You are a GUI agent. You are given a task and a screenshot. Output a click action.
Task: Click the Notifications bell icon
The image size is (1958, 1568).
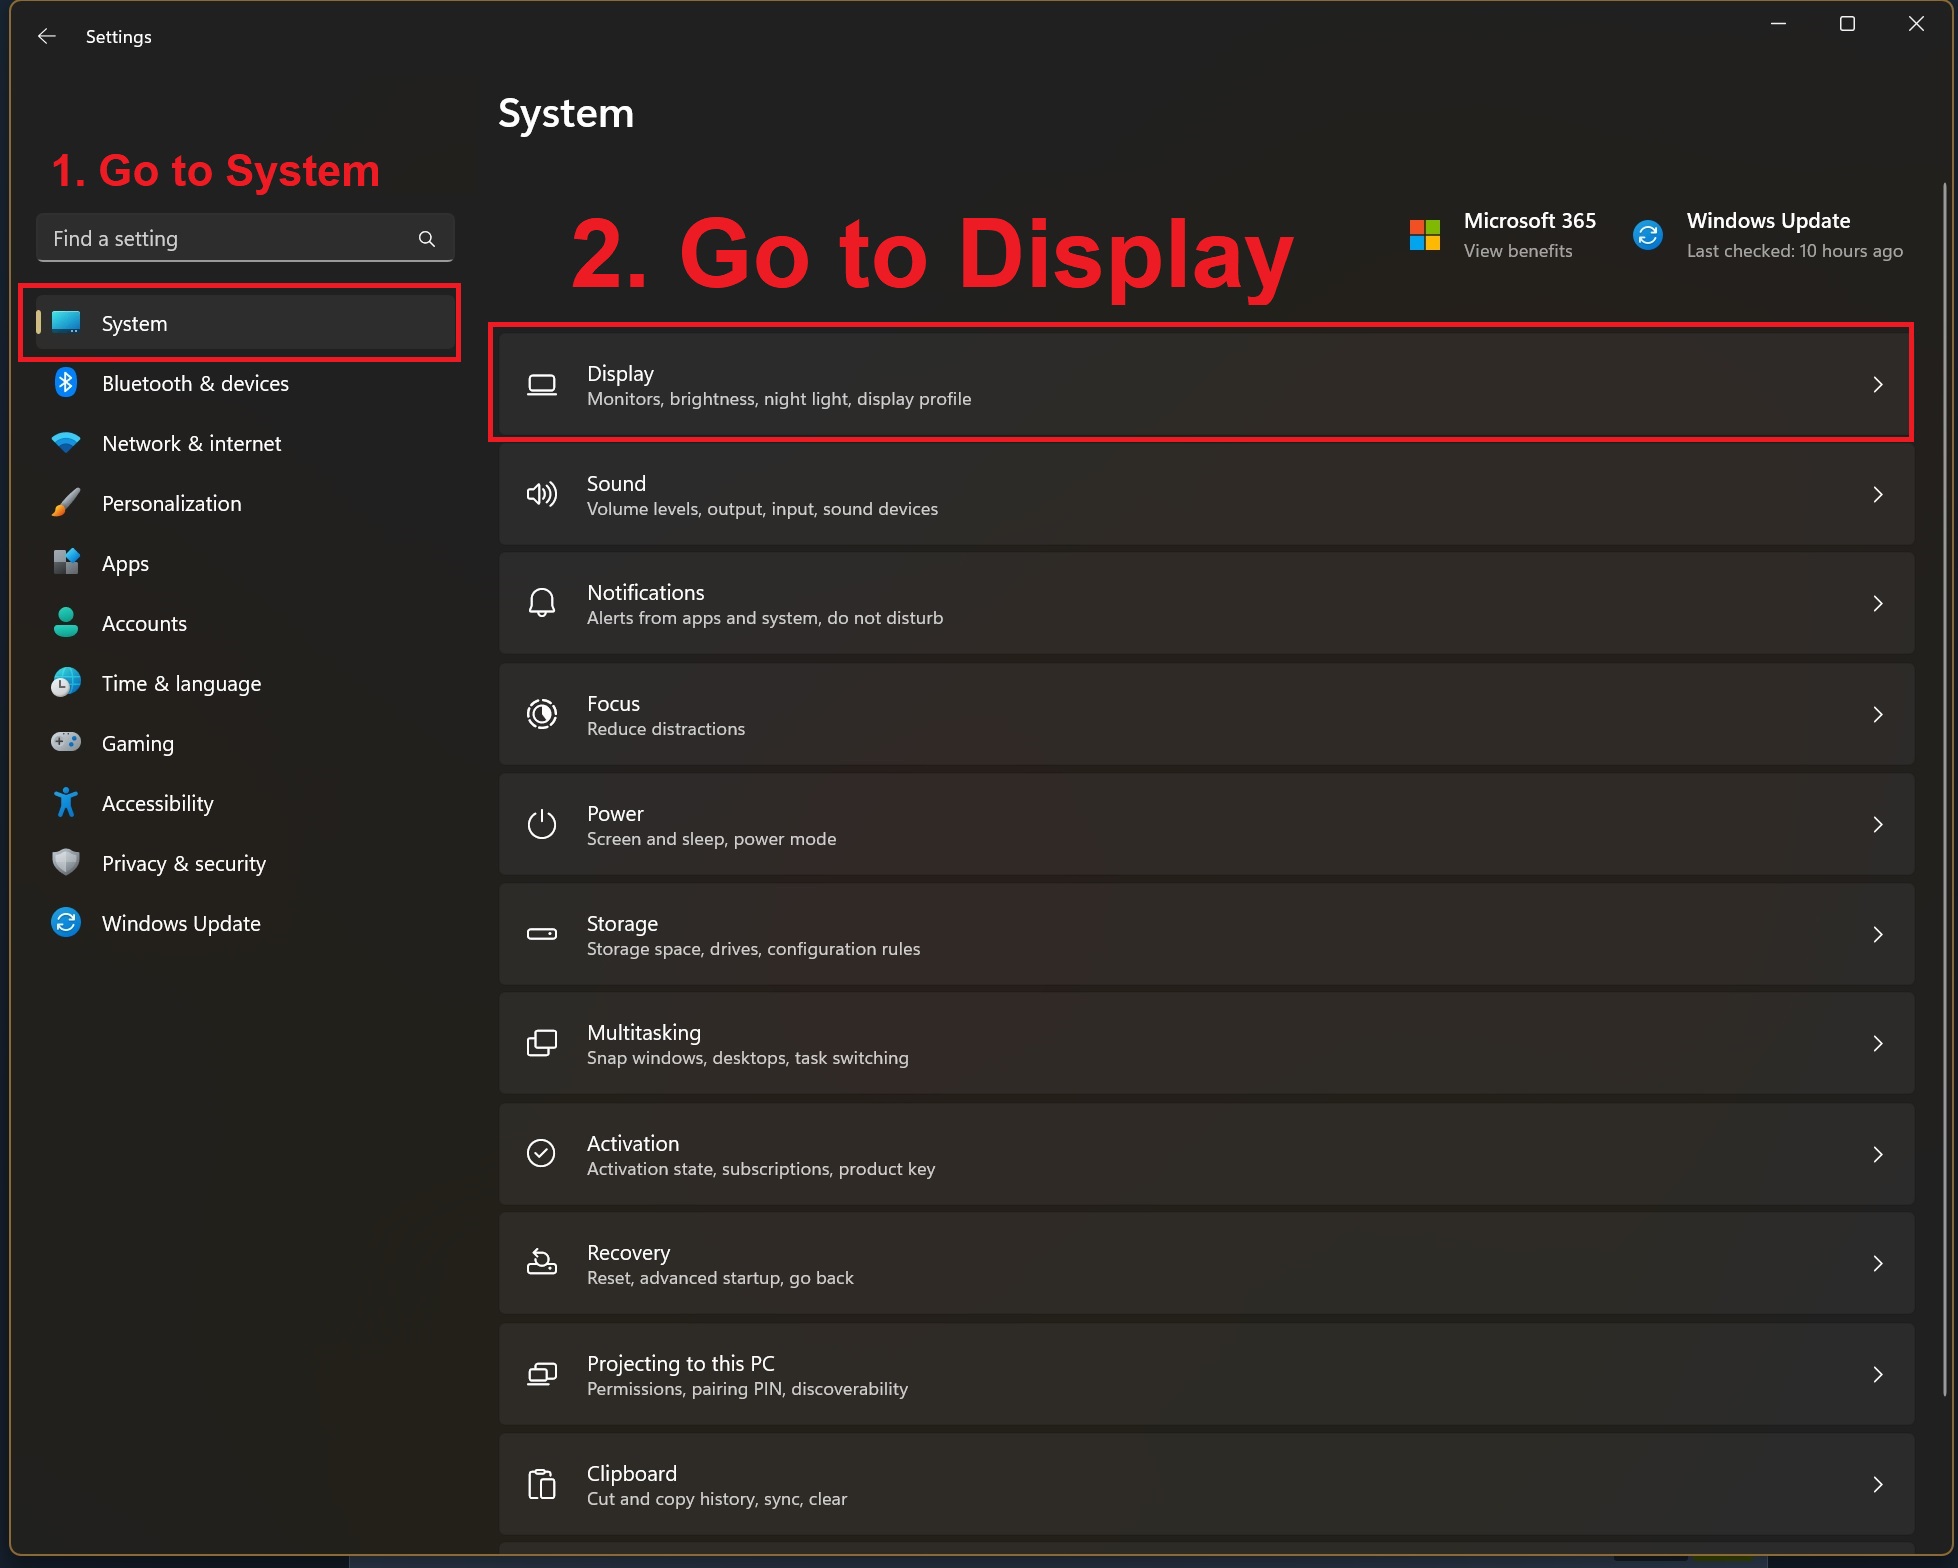(x=541, y=603)
